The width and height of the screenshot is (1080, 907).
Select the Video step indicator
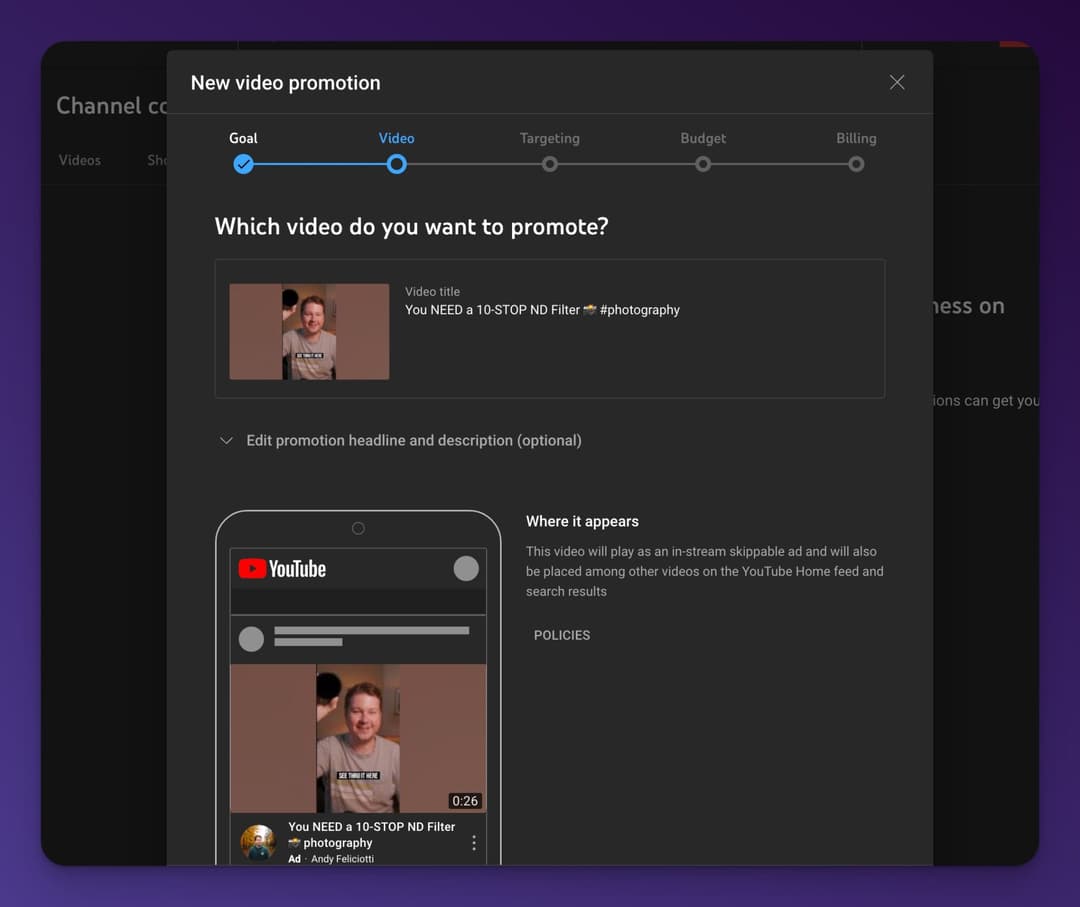pos(396,164)
